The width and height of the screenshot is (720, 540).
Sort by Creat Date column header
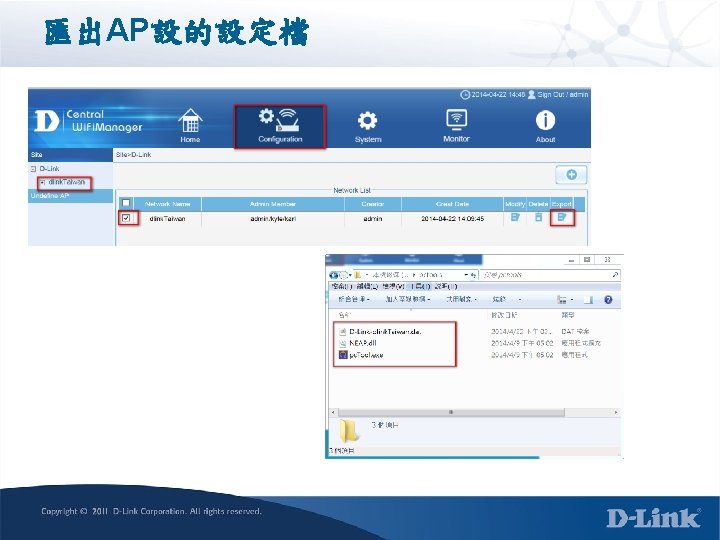452,204
